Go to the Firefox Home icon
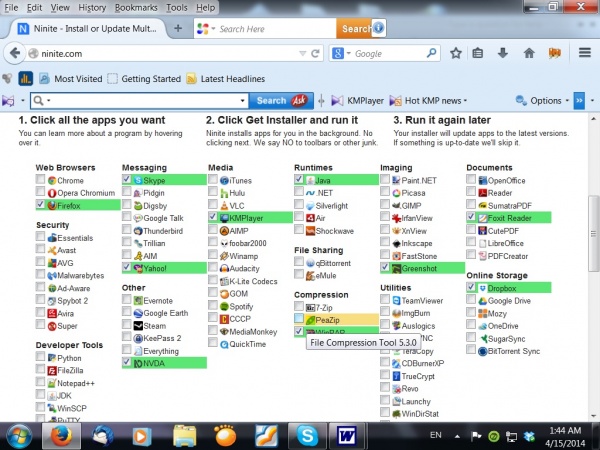 click(529, 53)
